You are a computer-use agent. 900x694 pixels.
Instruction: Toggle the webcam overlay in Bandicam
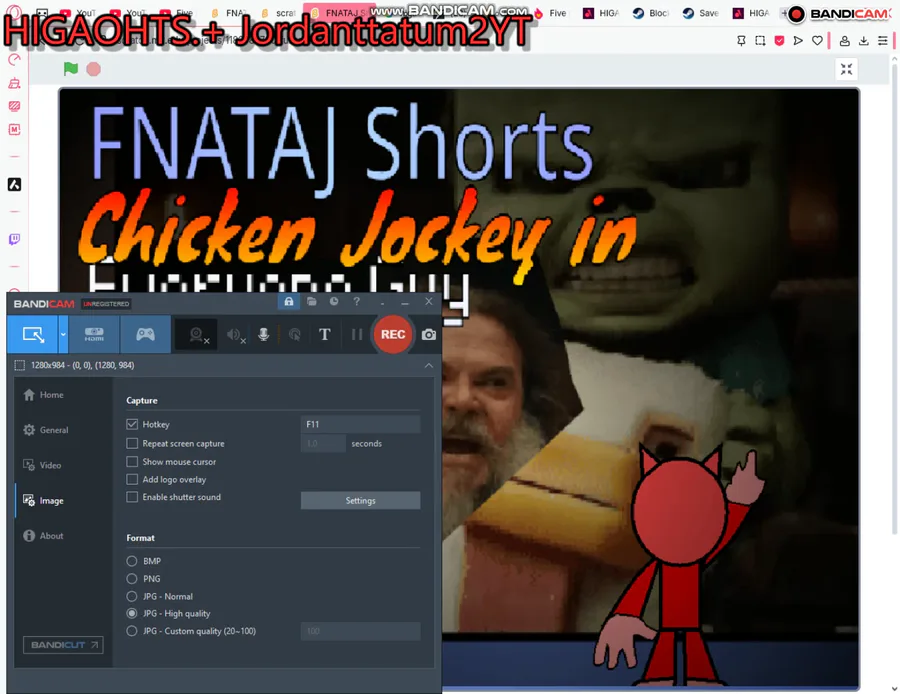(197, 334)
